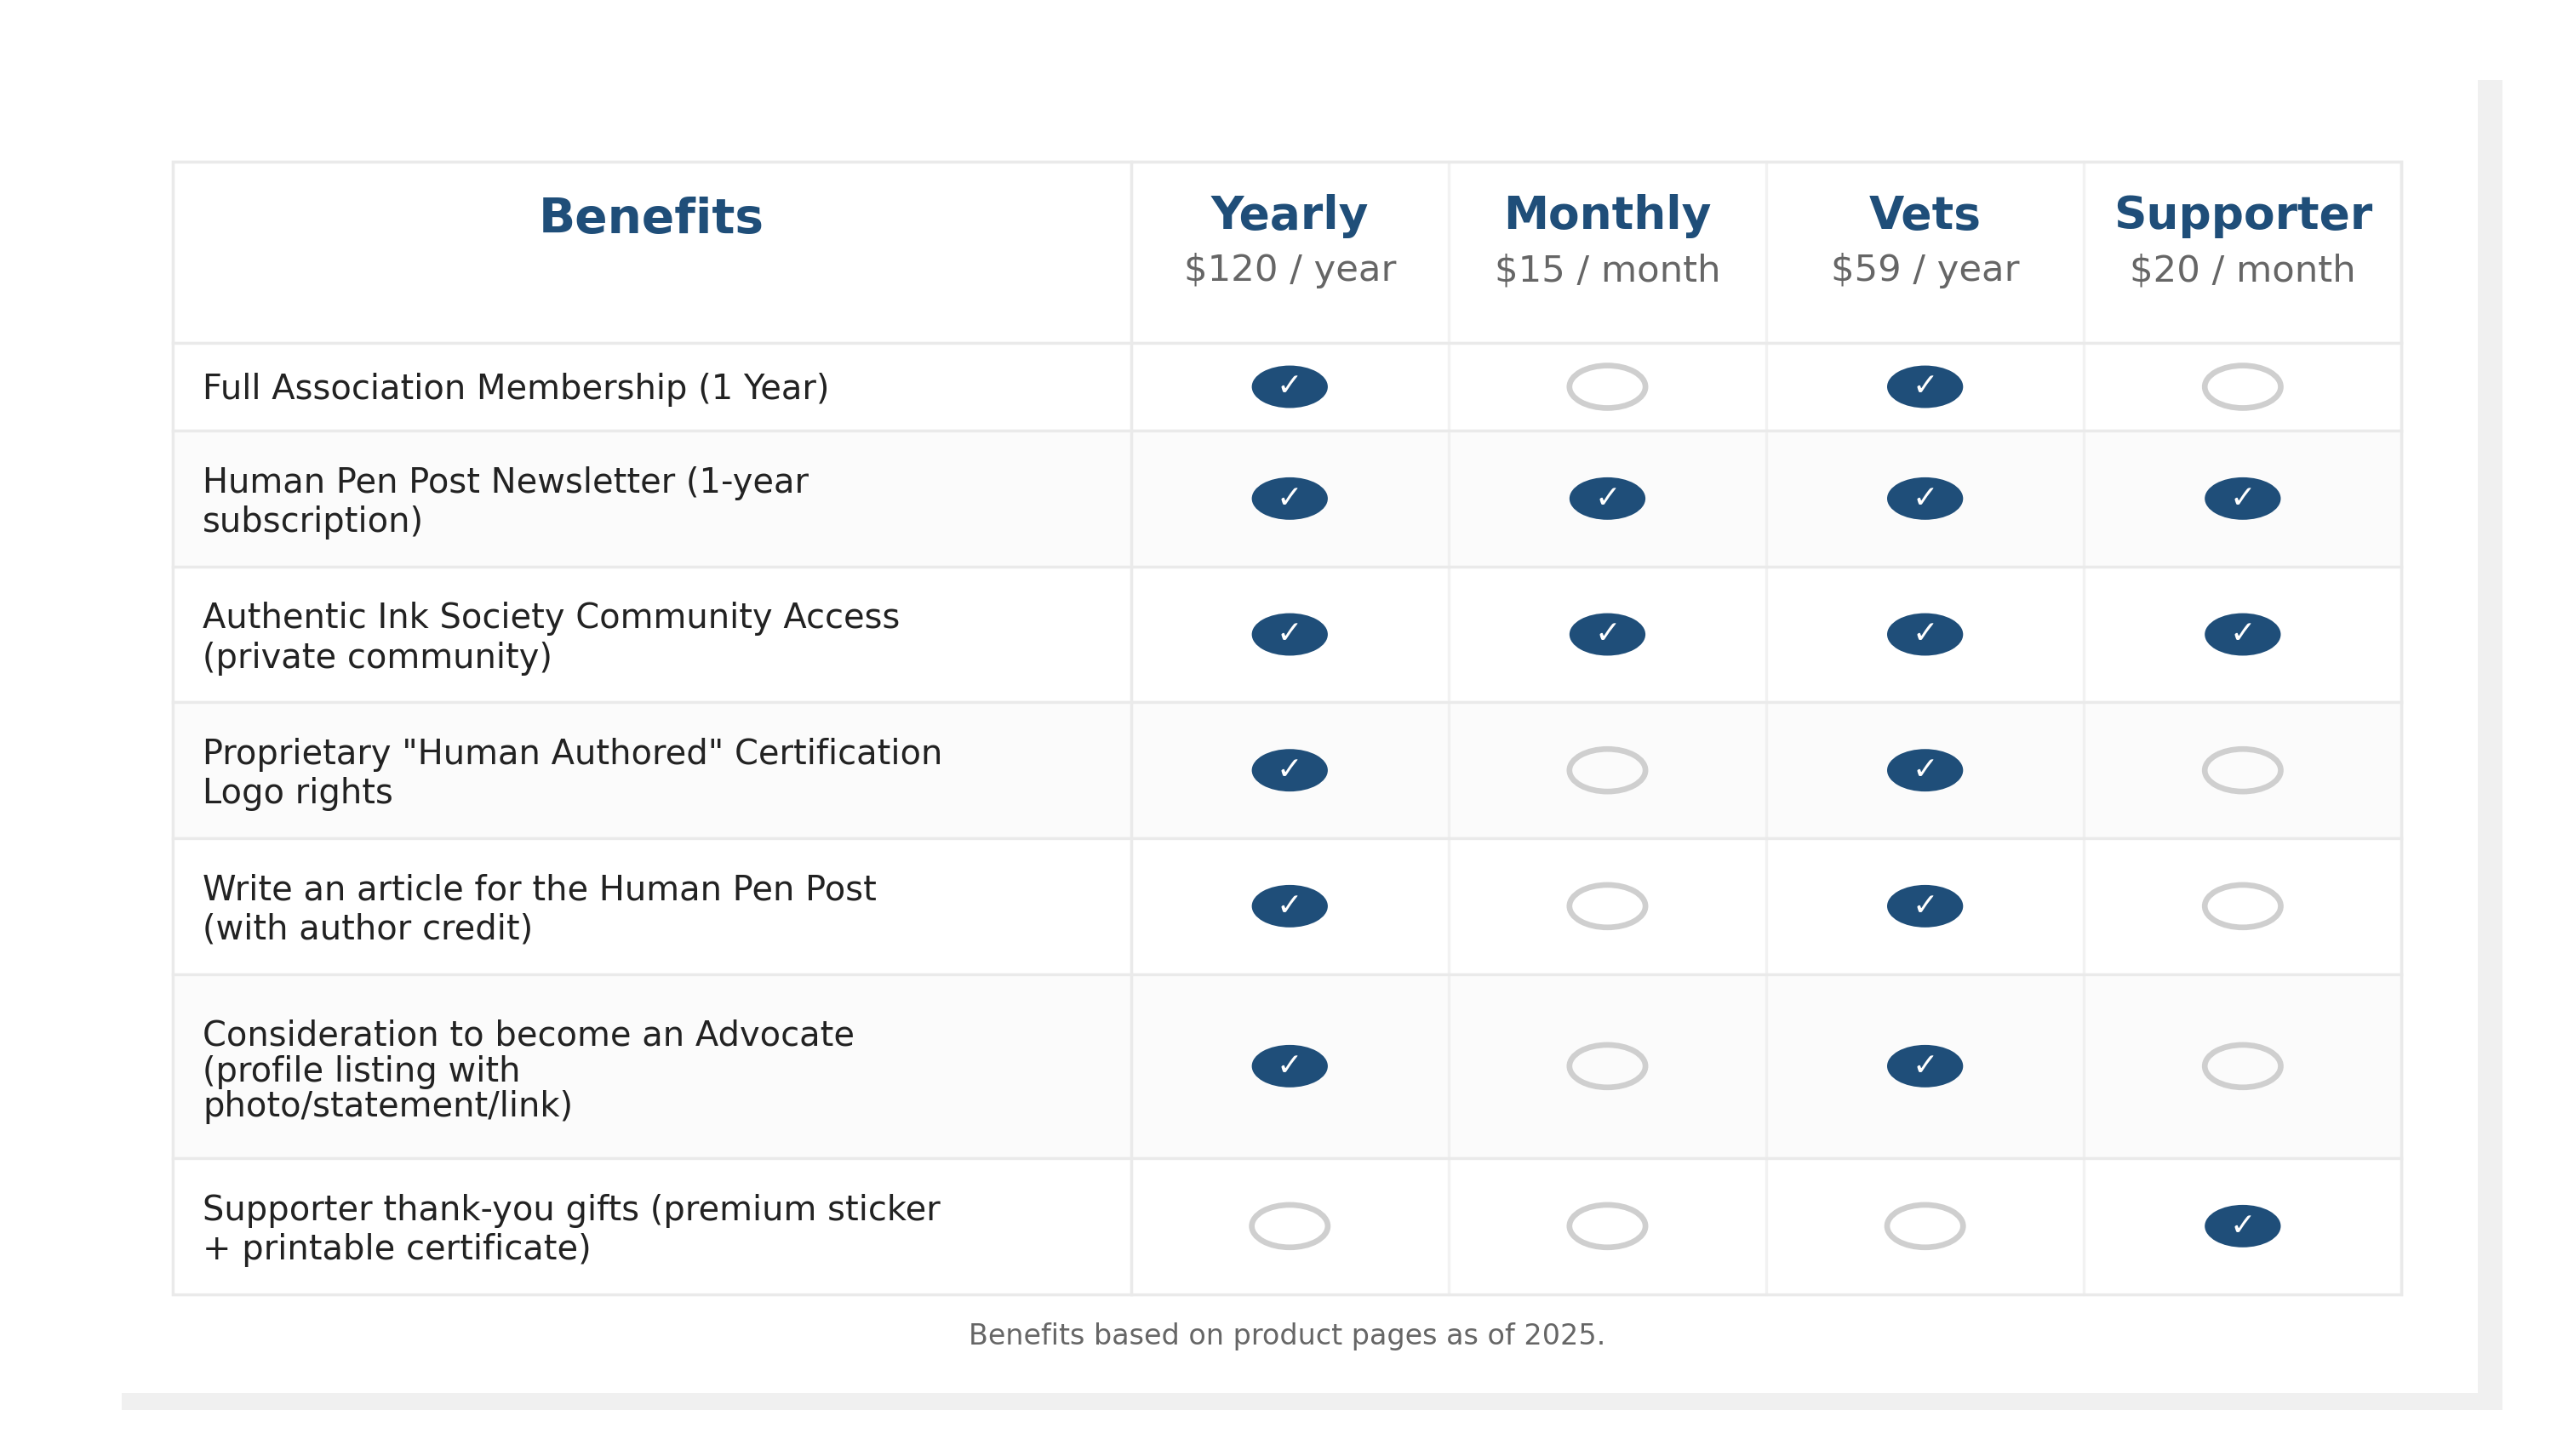Select the Supporter plan column header
The height and width of the screenshot is (1456, 2574).
click(2242, 215)
